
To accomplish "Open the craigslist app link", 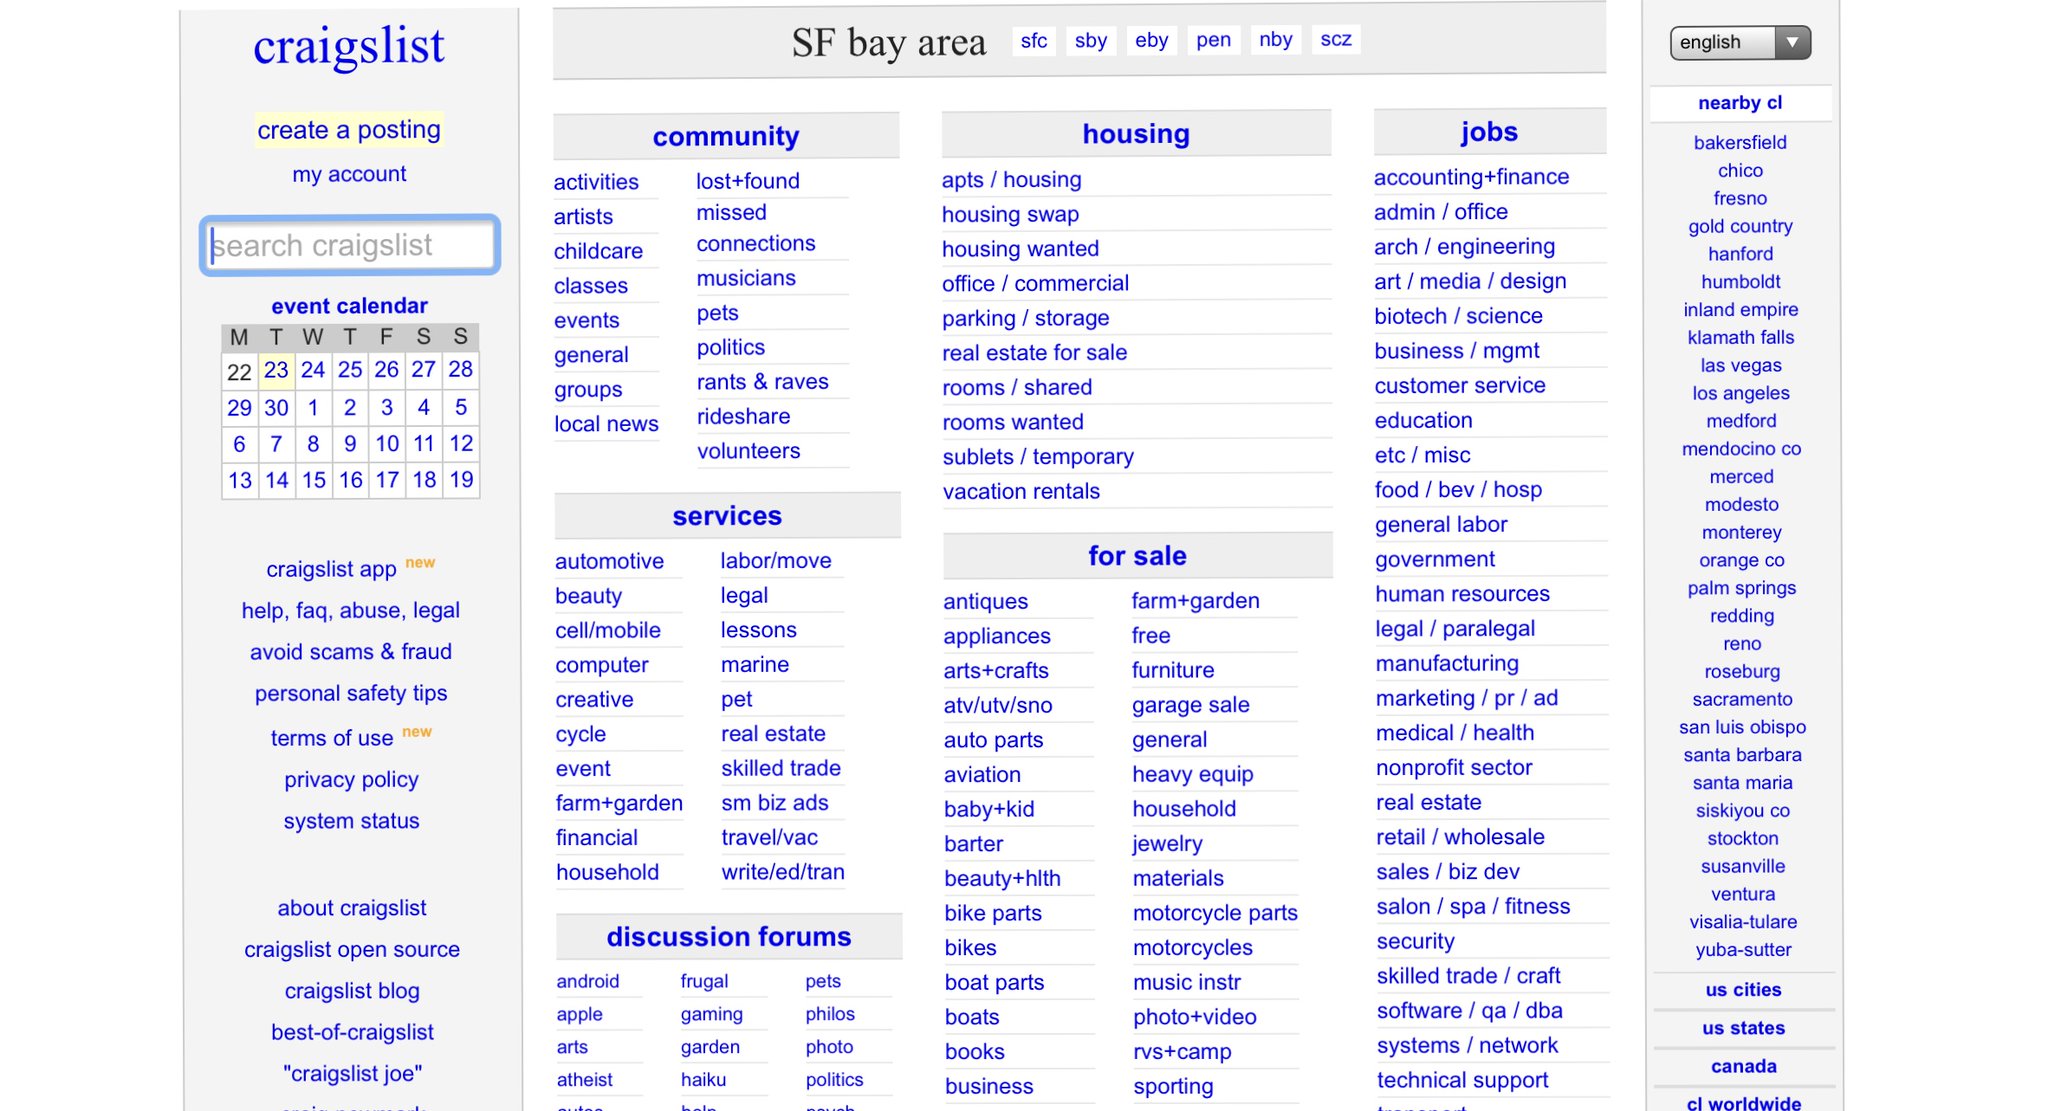I will point(332,569).
